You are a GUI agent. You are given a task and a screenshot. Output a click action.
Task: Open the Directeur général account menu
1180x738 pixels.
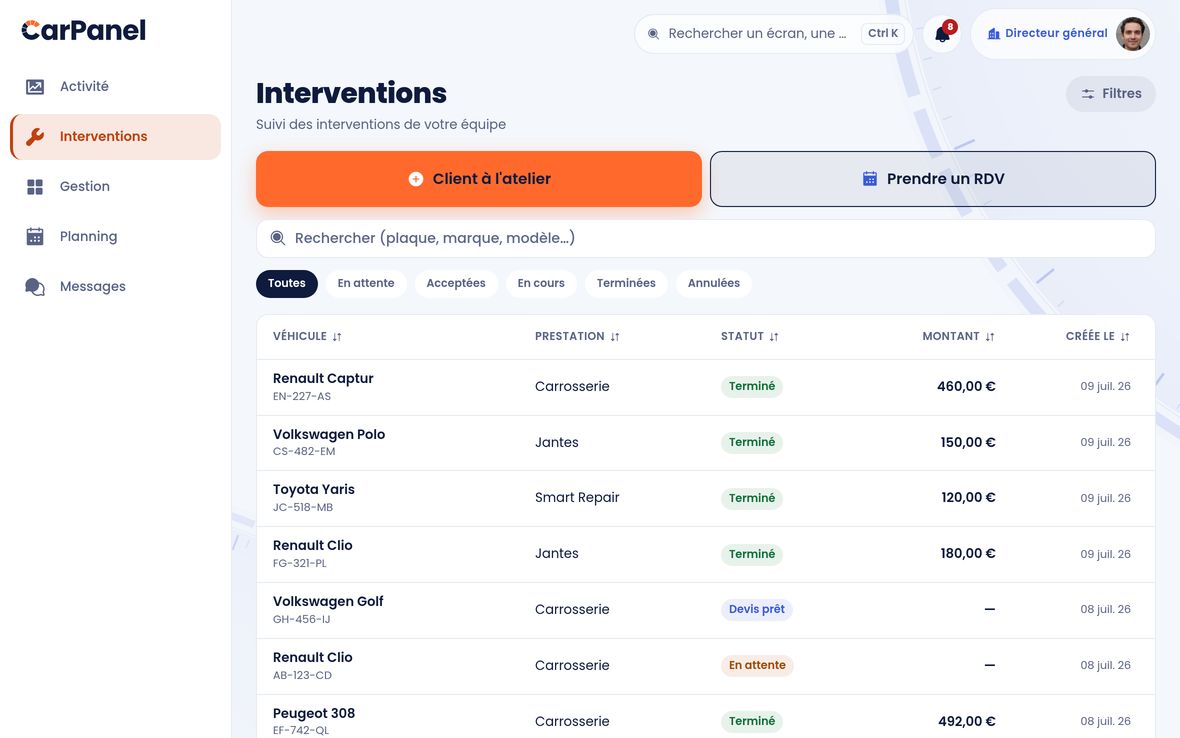1063,33
